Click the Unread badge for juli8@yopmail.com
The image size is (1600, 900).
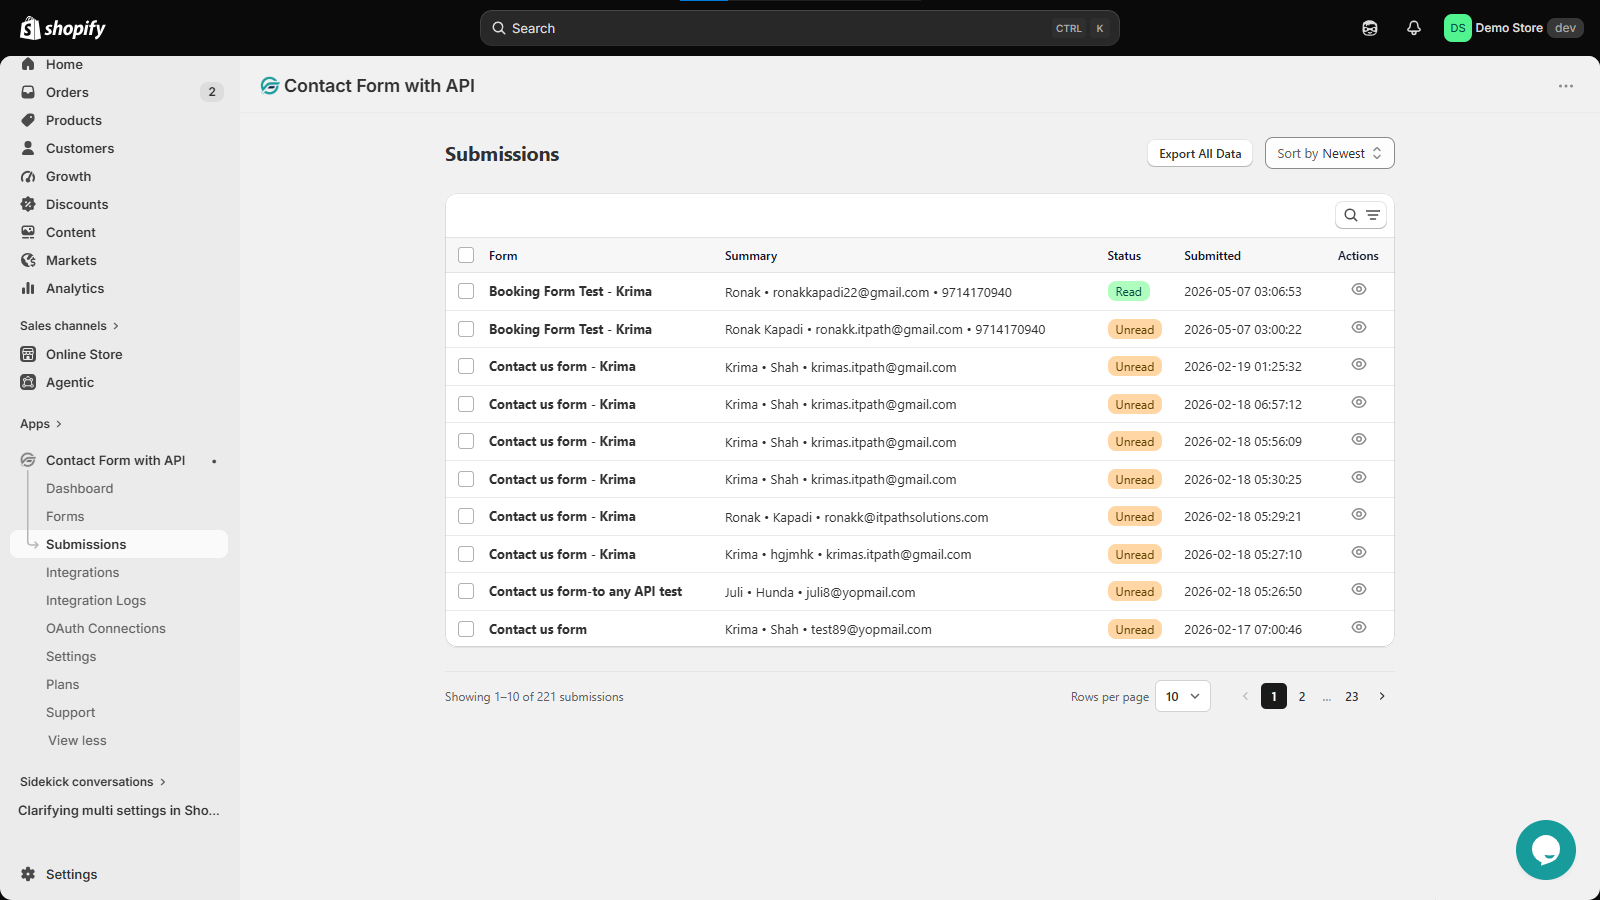tap(1135, 591)
